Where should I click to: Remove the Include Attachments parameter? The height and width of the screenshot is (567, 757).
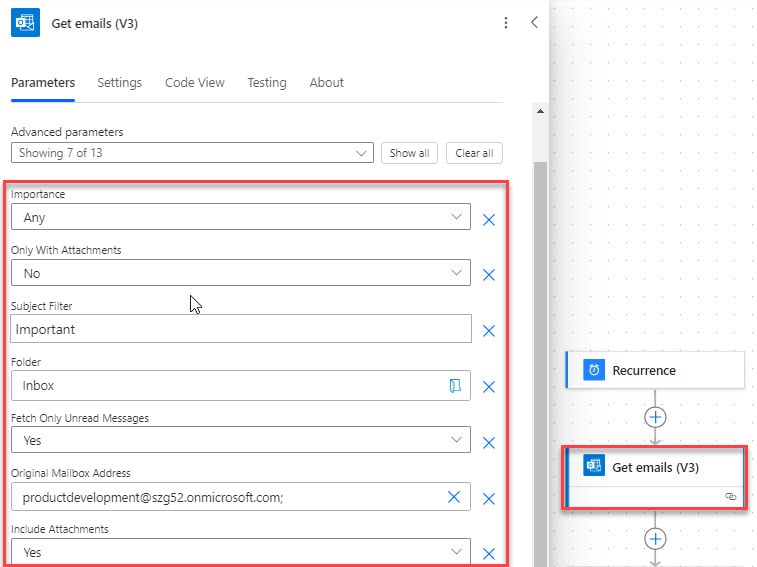click(x=489, y=554)
